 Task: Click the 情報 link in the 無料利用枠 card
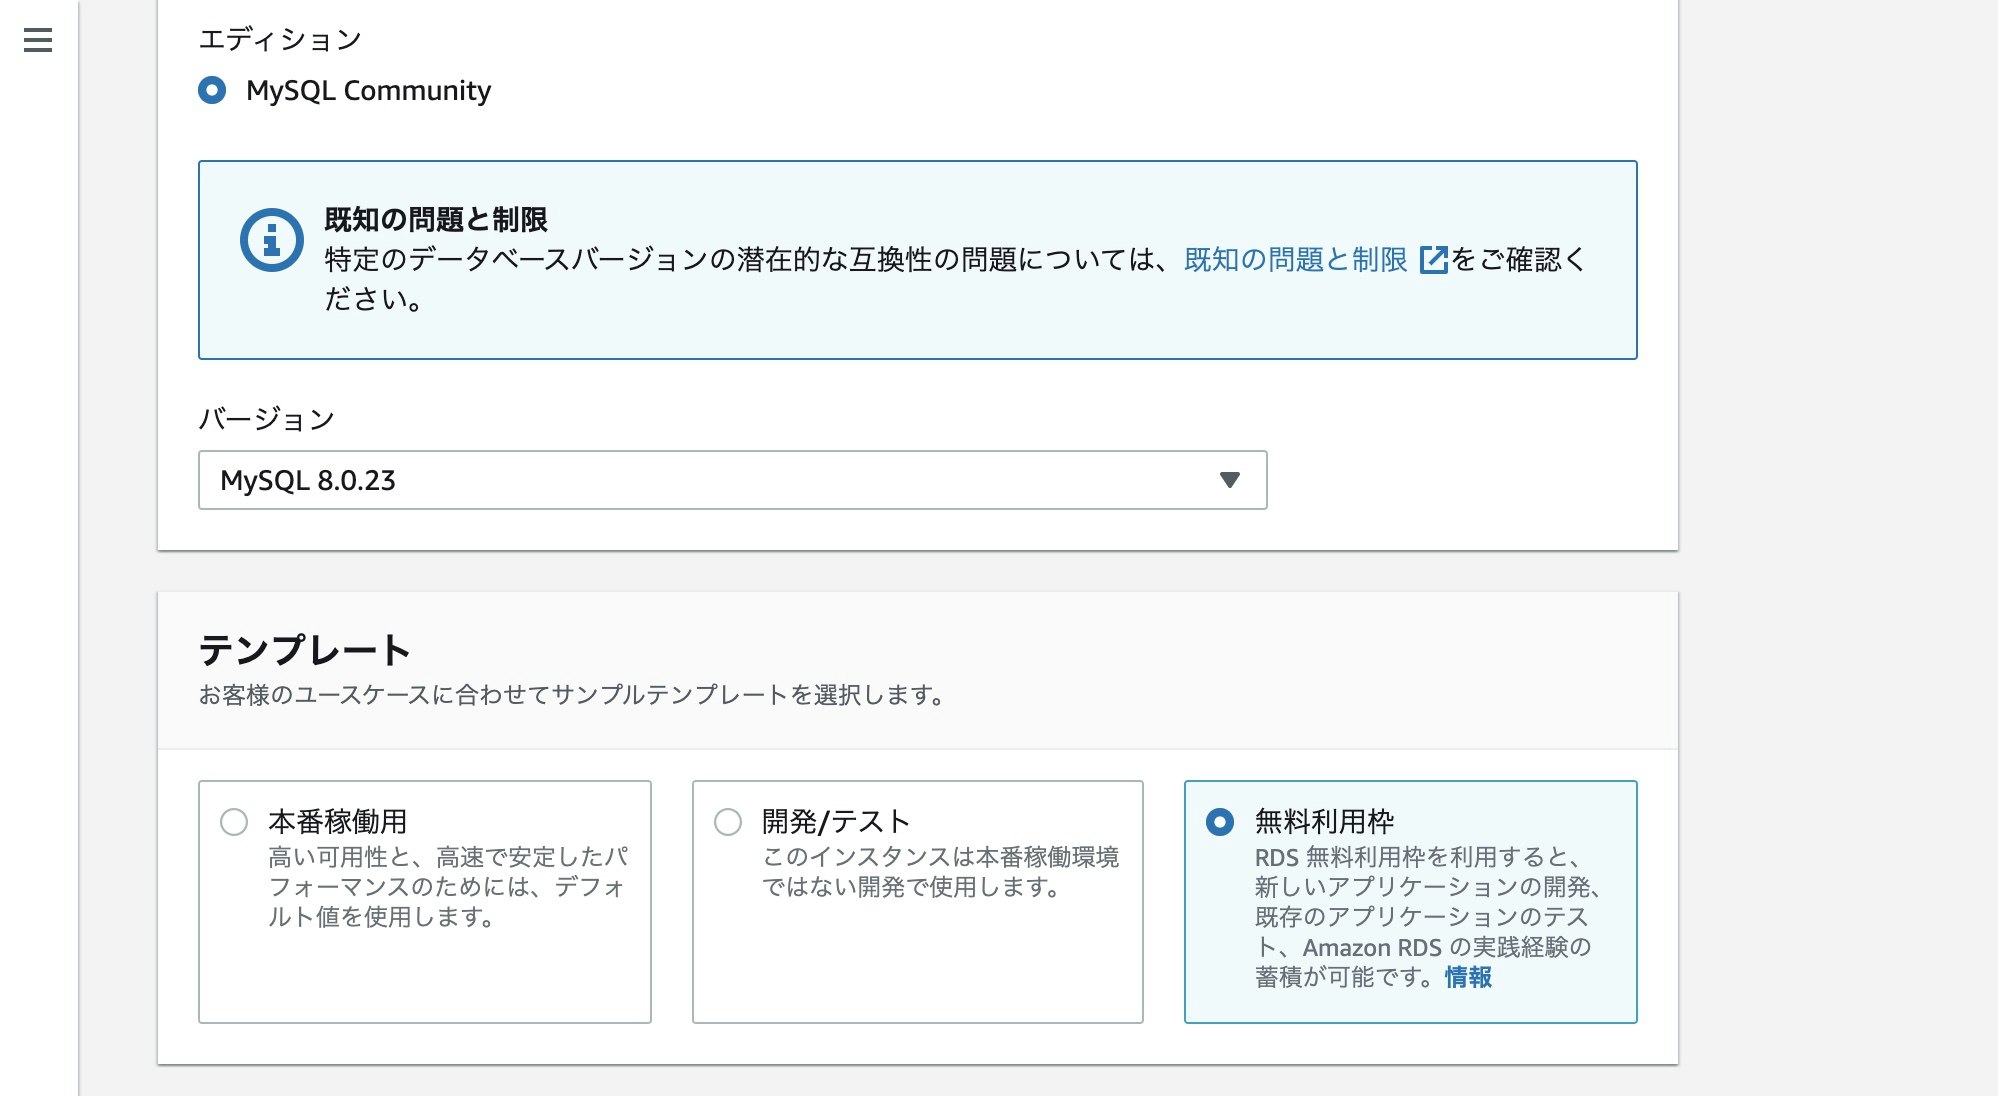click(1465, 980)
